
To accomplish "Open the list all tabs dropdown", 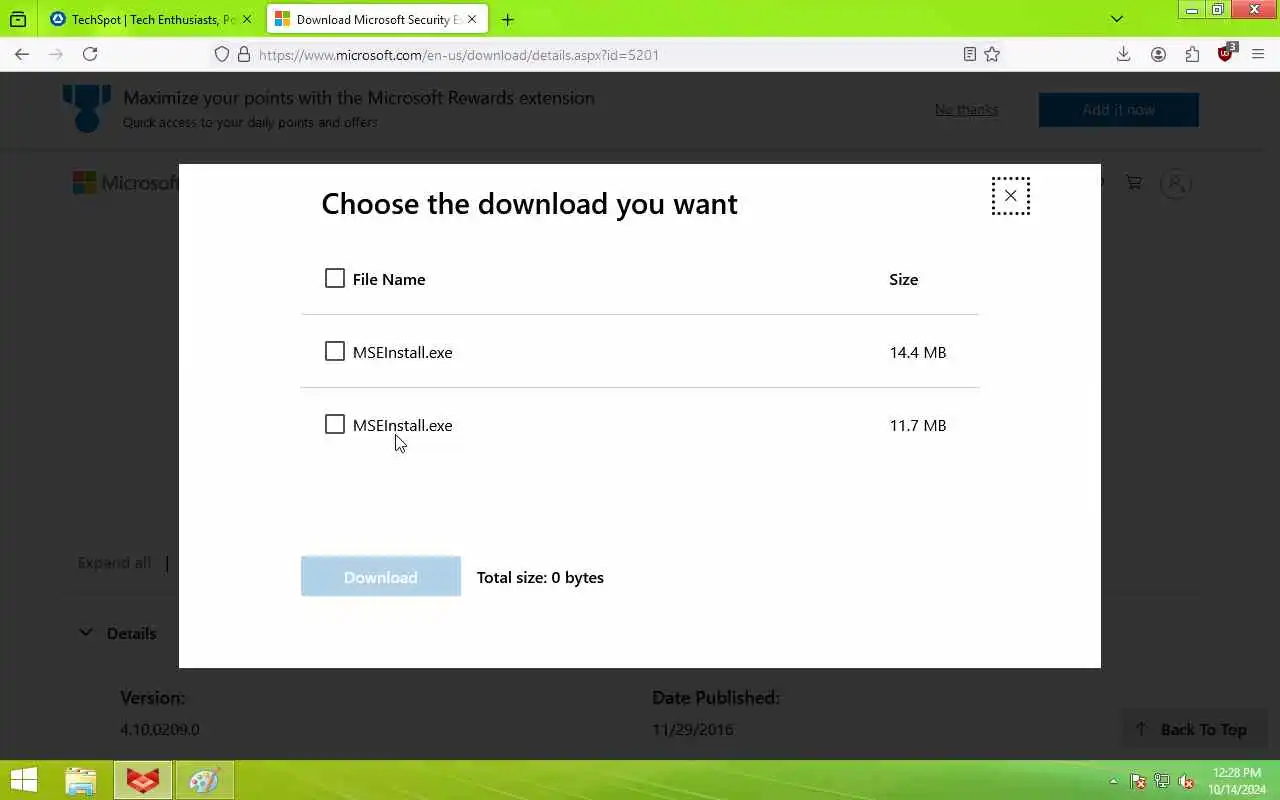I will coord(1117,18).
